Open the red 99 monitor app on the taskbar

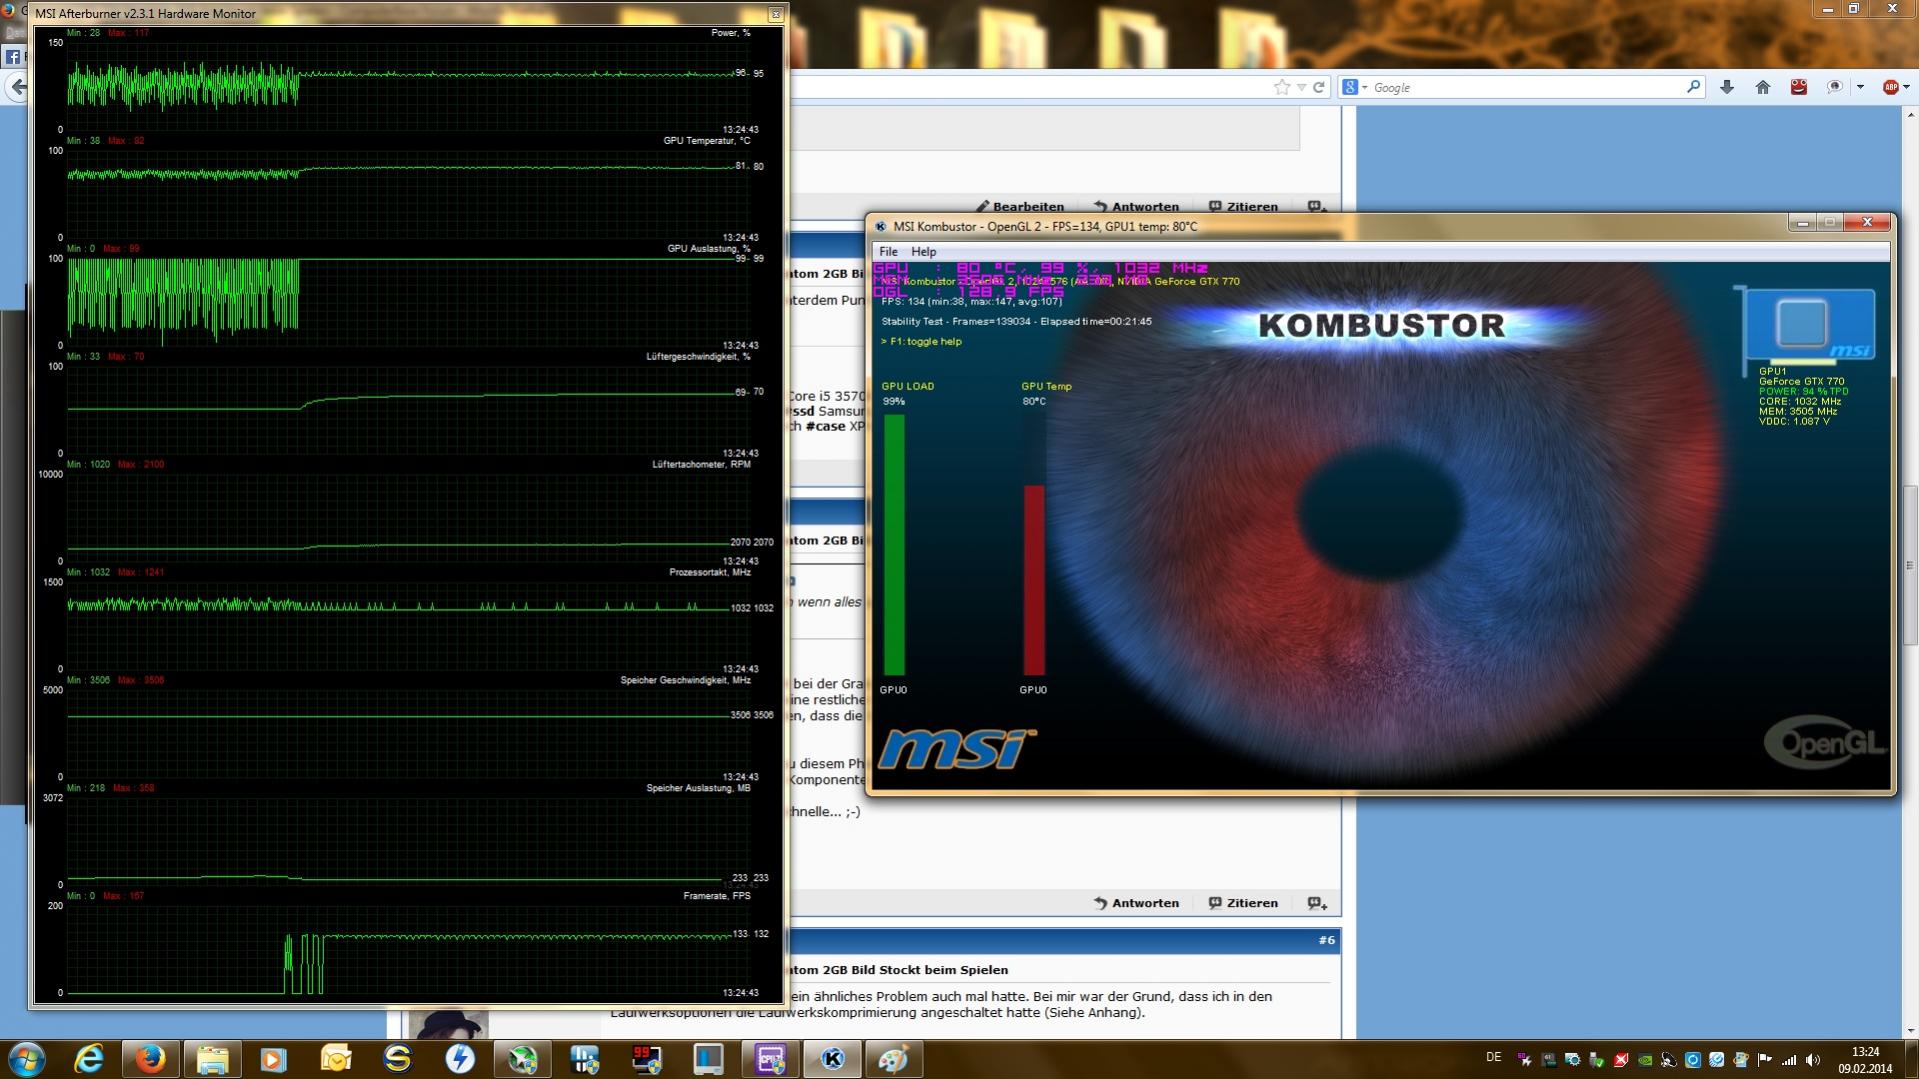[x=646, y=1058]
